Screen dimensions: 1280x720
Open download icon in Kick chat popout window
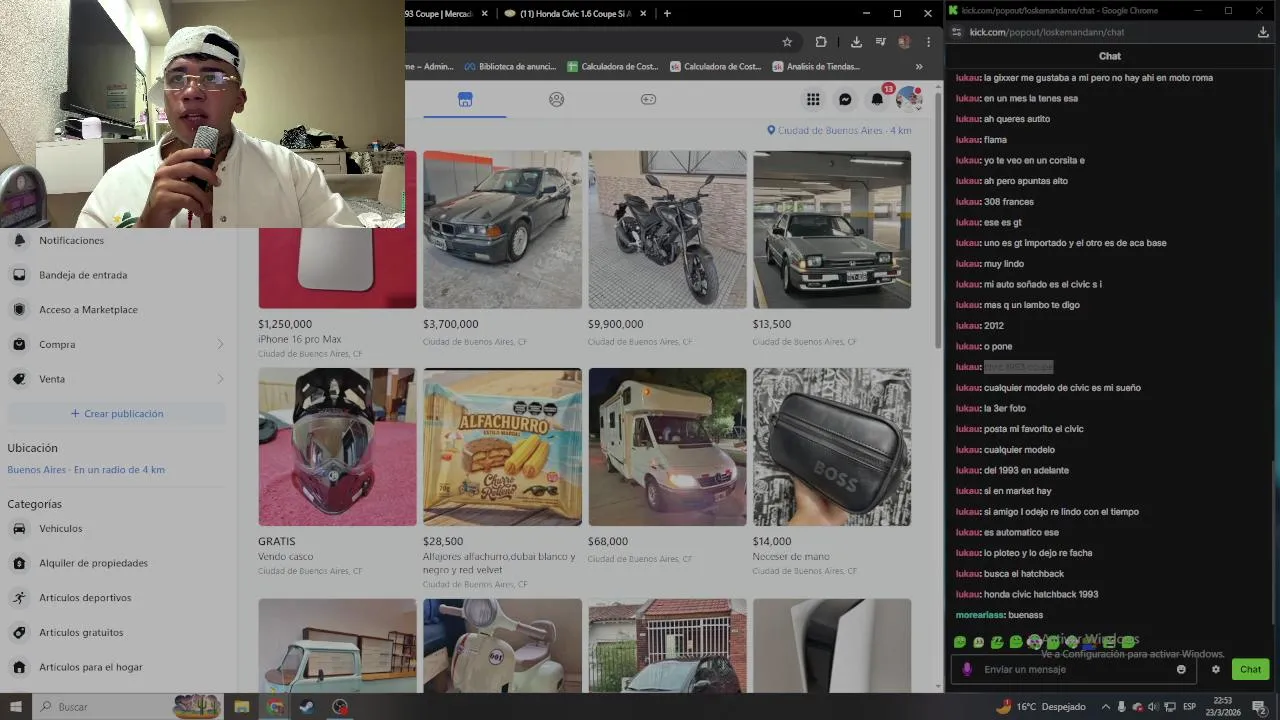[1263, 32]
